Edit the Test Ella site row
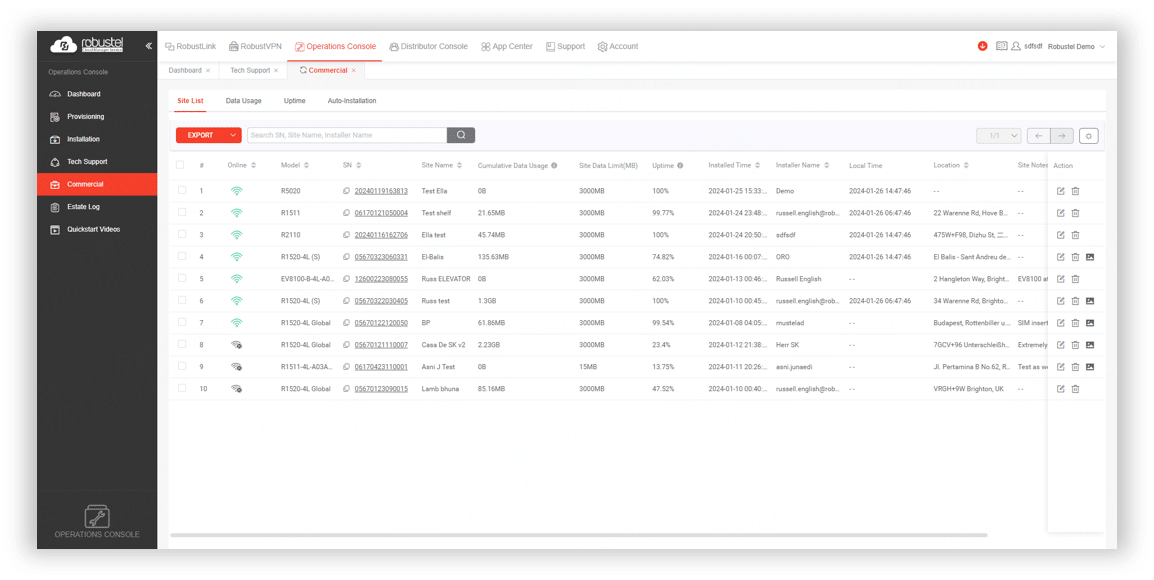Screen dimensions: 1154x580 coord(1061,191)
